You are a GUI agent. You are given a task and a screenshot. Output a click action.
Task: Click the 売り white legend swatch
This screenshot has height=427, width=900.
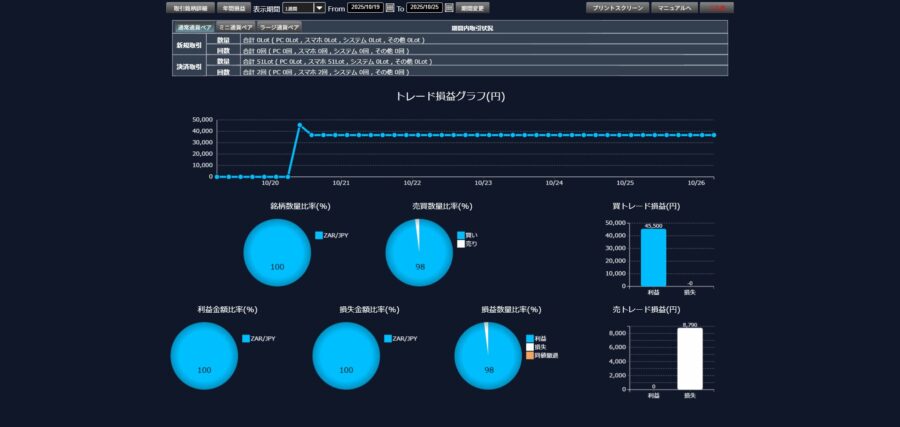460,243
